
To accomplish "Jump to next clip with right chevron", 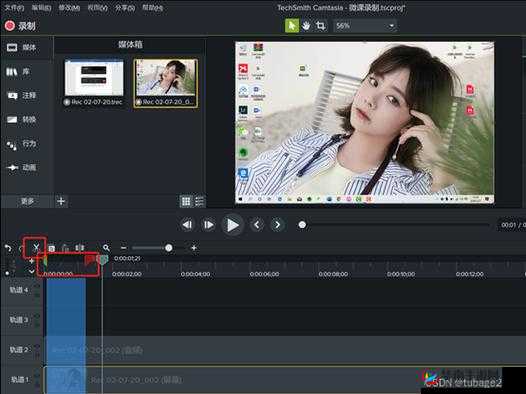I will tap(277, 225).
